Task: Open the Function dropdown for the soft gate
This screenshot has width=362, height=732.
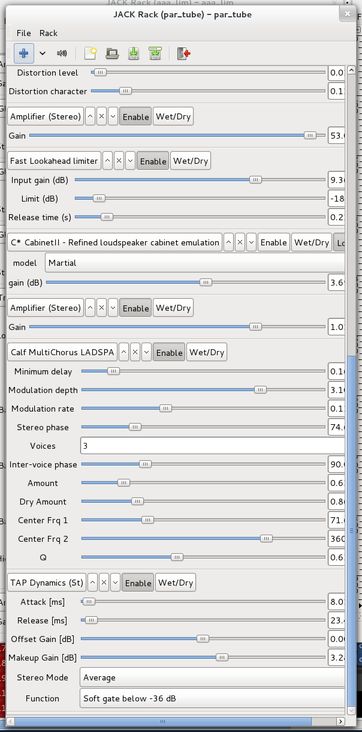Action: (213, 698)
